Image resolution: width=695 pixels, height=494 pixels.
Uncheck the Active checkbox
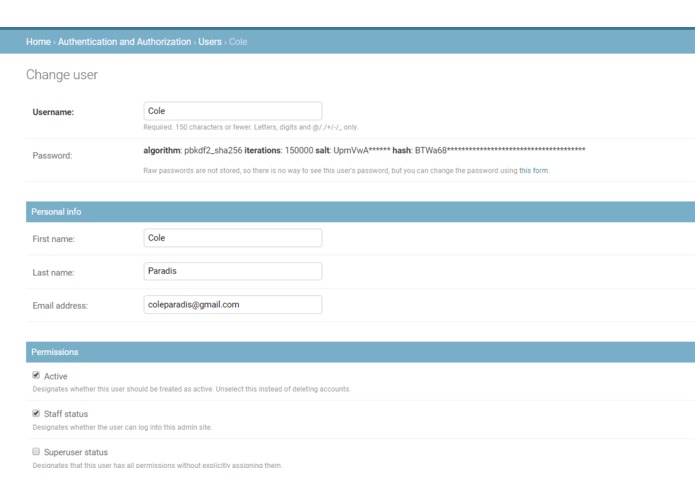(x=36, y=375)
